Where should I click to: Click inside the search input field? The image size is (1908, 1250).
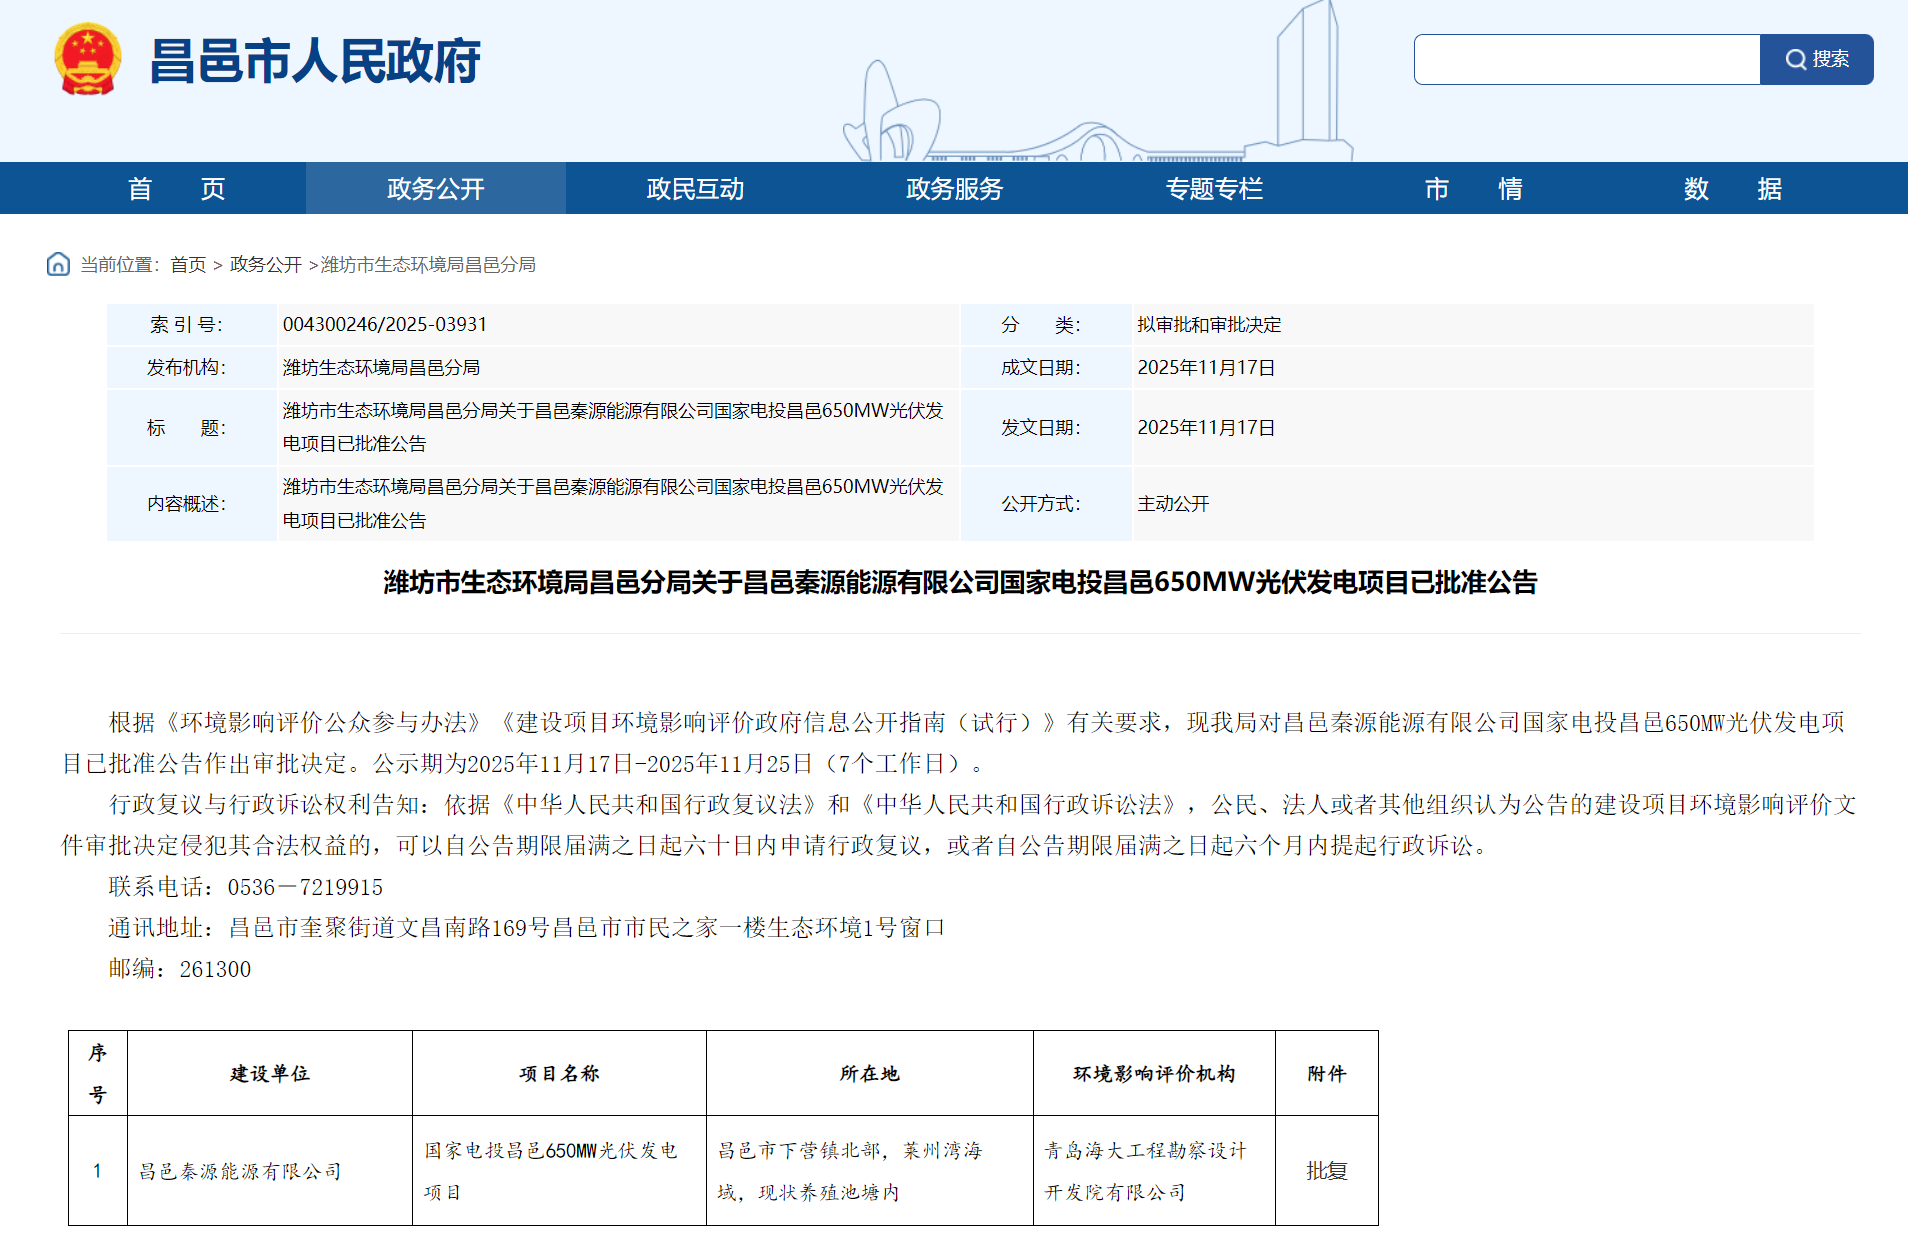(1586, 60)
